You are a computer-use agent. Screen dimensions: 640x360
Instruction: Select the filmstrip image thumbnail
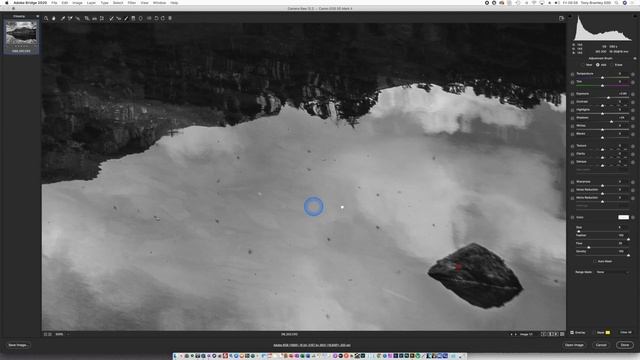21,33
